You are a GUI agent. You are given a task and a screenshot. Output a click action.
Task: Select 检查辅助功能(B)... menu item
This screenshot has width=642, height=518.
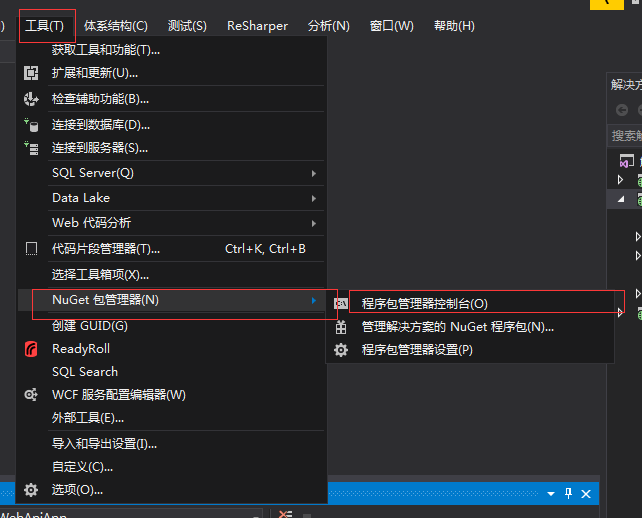(100, 99)
